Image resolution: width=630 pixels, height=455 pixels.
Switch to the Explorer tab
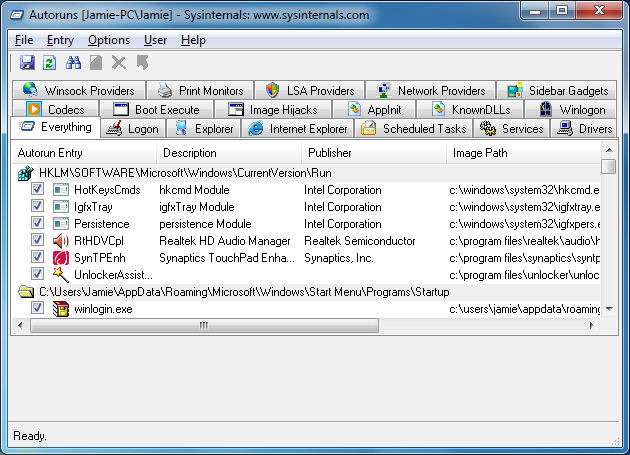(204, 129)
